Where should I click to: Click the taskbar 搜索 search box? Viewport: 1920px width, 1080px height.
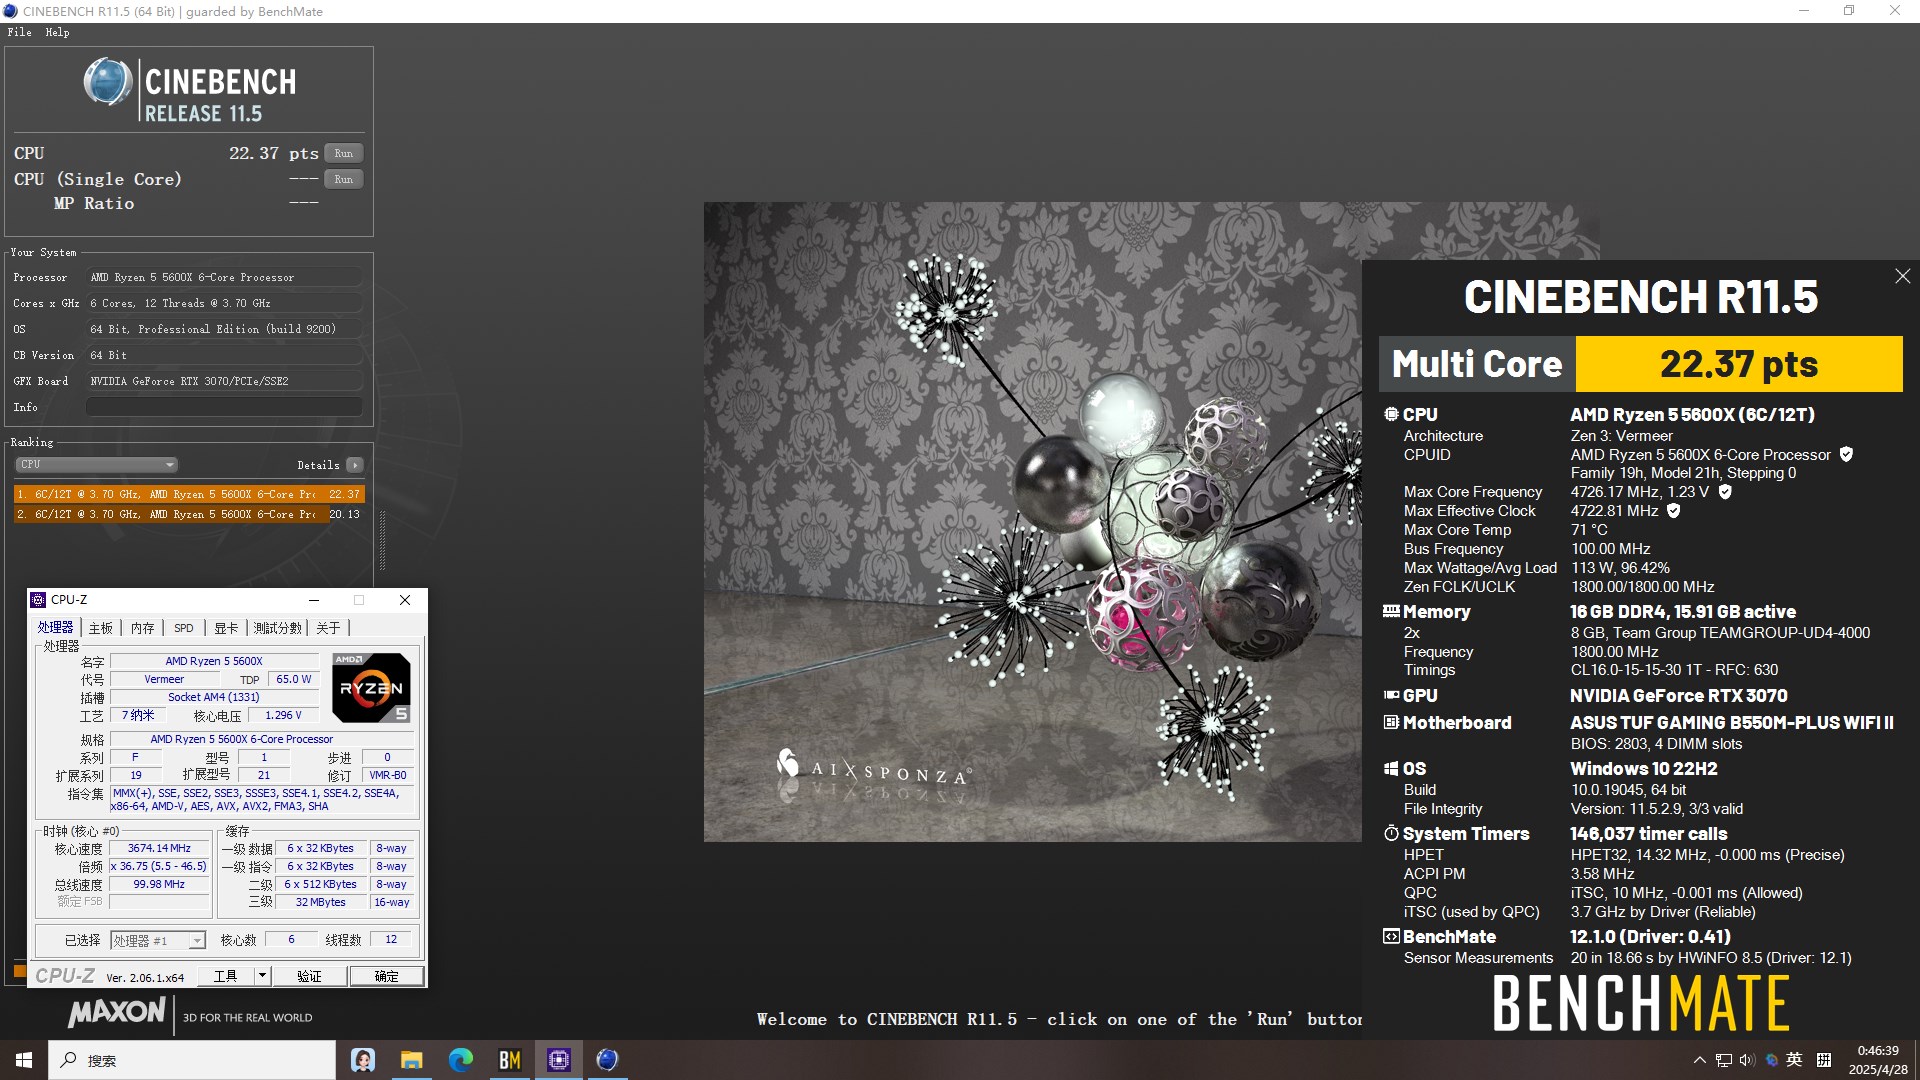tap(192, 1060)
